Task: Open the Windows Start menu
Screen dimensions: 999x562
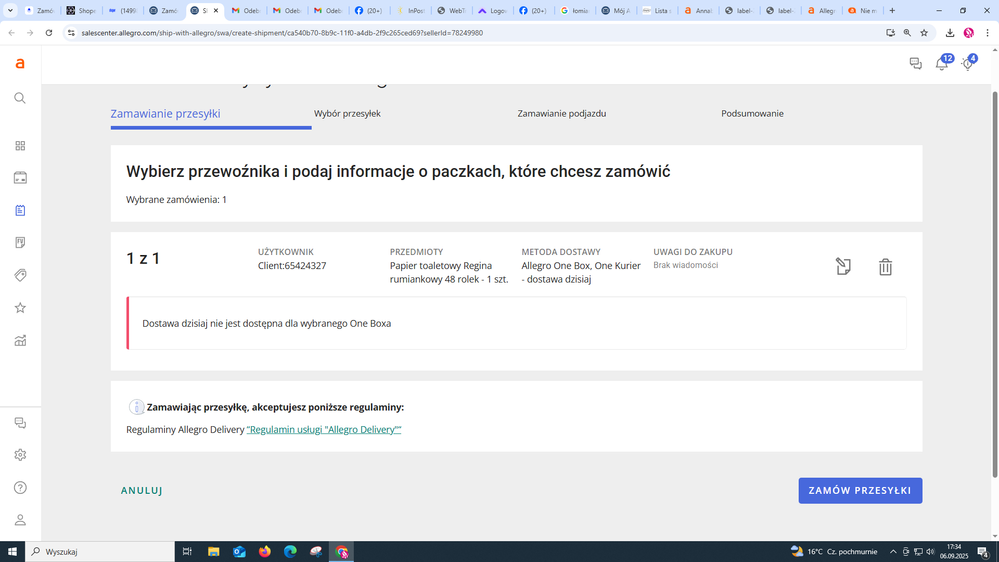Action: pyautogui.click(x=12, y=552)
